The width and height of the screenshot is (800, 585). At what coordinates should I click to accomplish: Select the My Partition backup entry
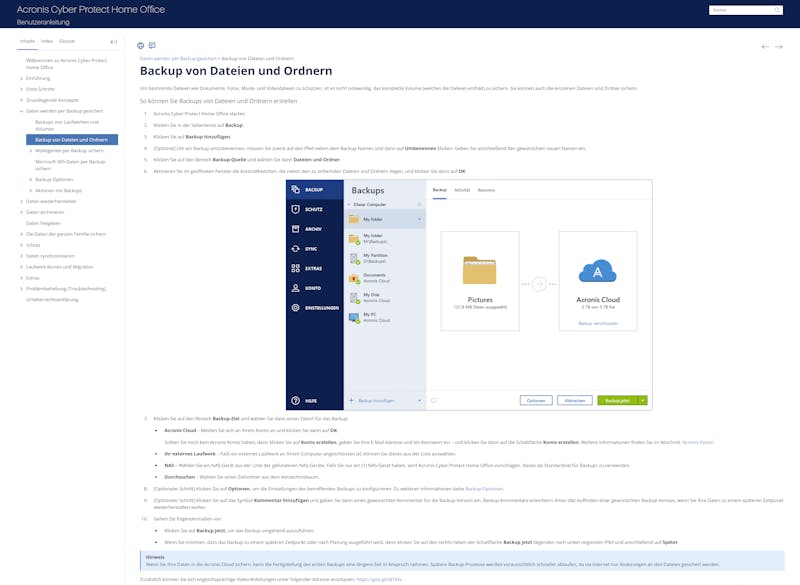pos(385,258)
